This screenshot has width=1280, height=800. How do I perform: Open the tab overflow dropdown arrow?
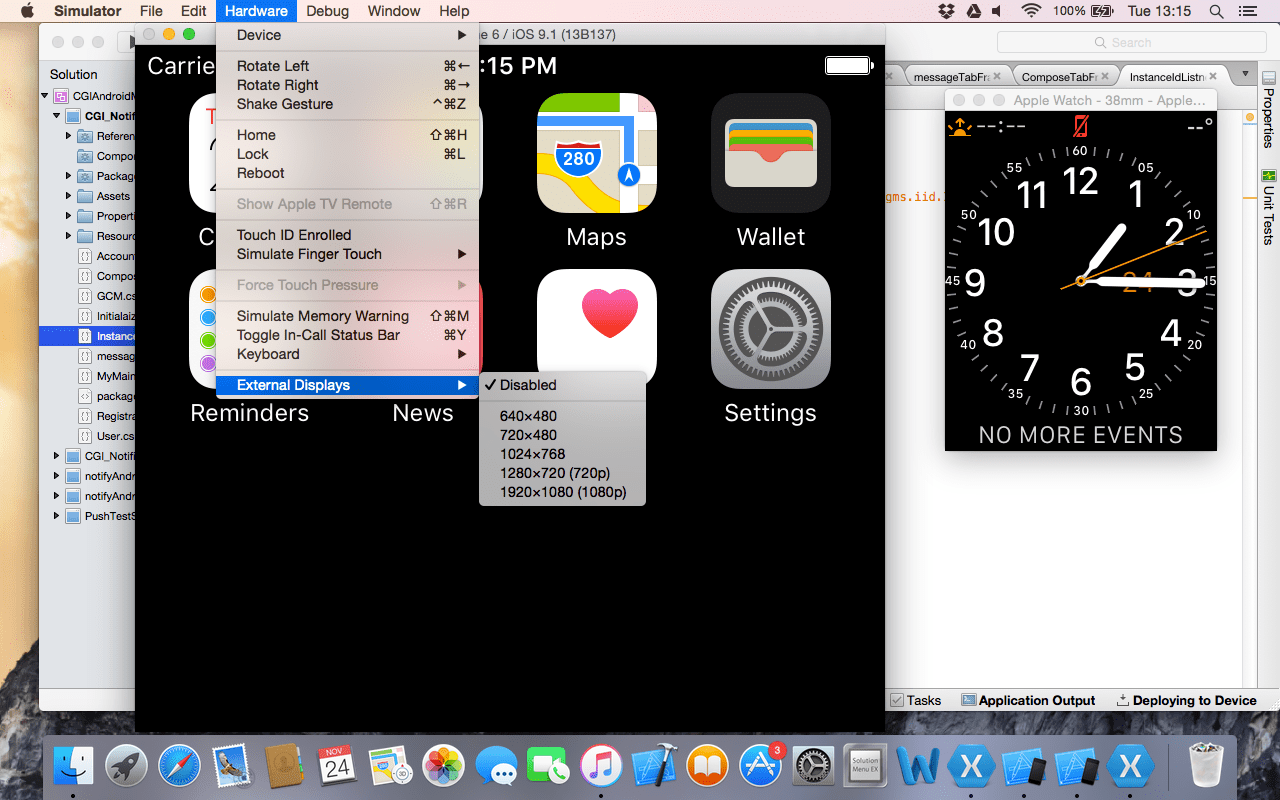coord(1245,75)
